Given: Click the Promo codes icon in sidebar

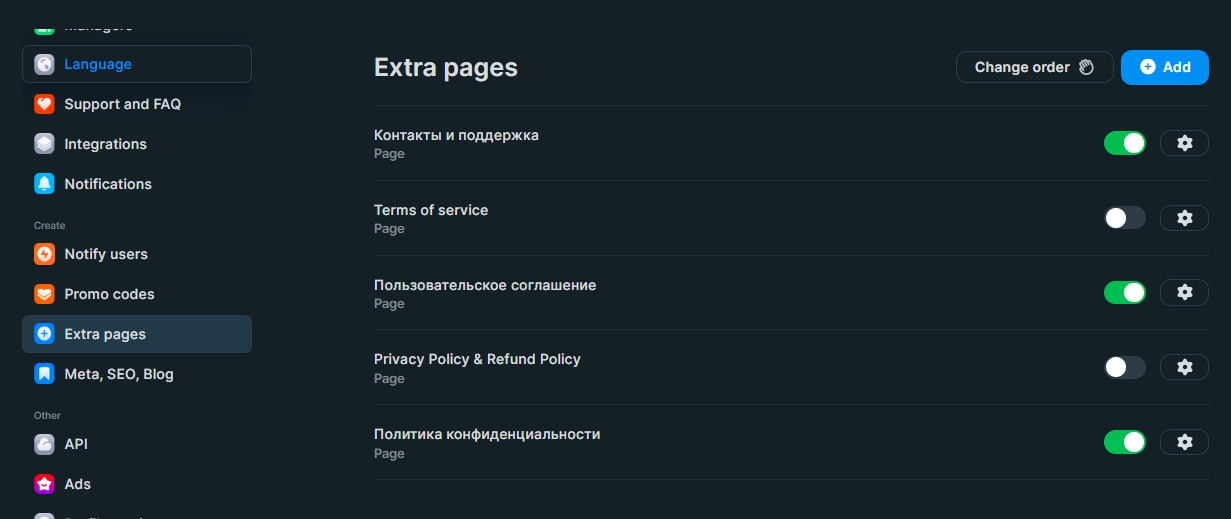Looking at the screenshot, I should [x=44, y=294].
